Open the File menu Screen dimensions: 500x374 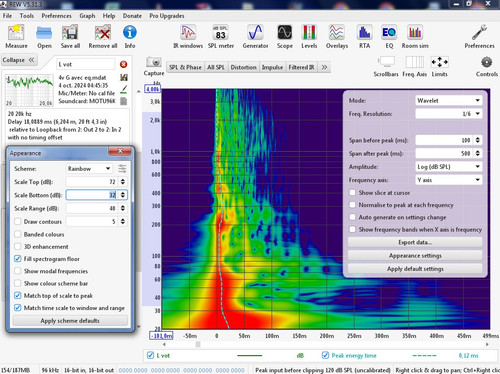7,16
